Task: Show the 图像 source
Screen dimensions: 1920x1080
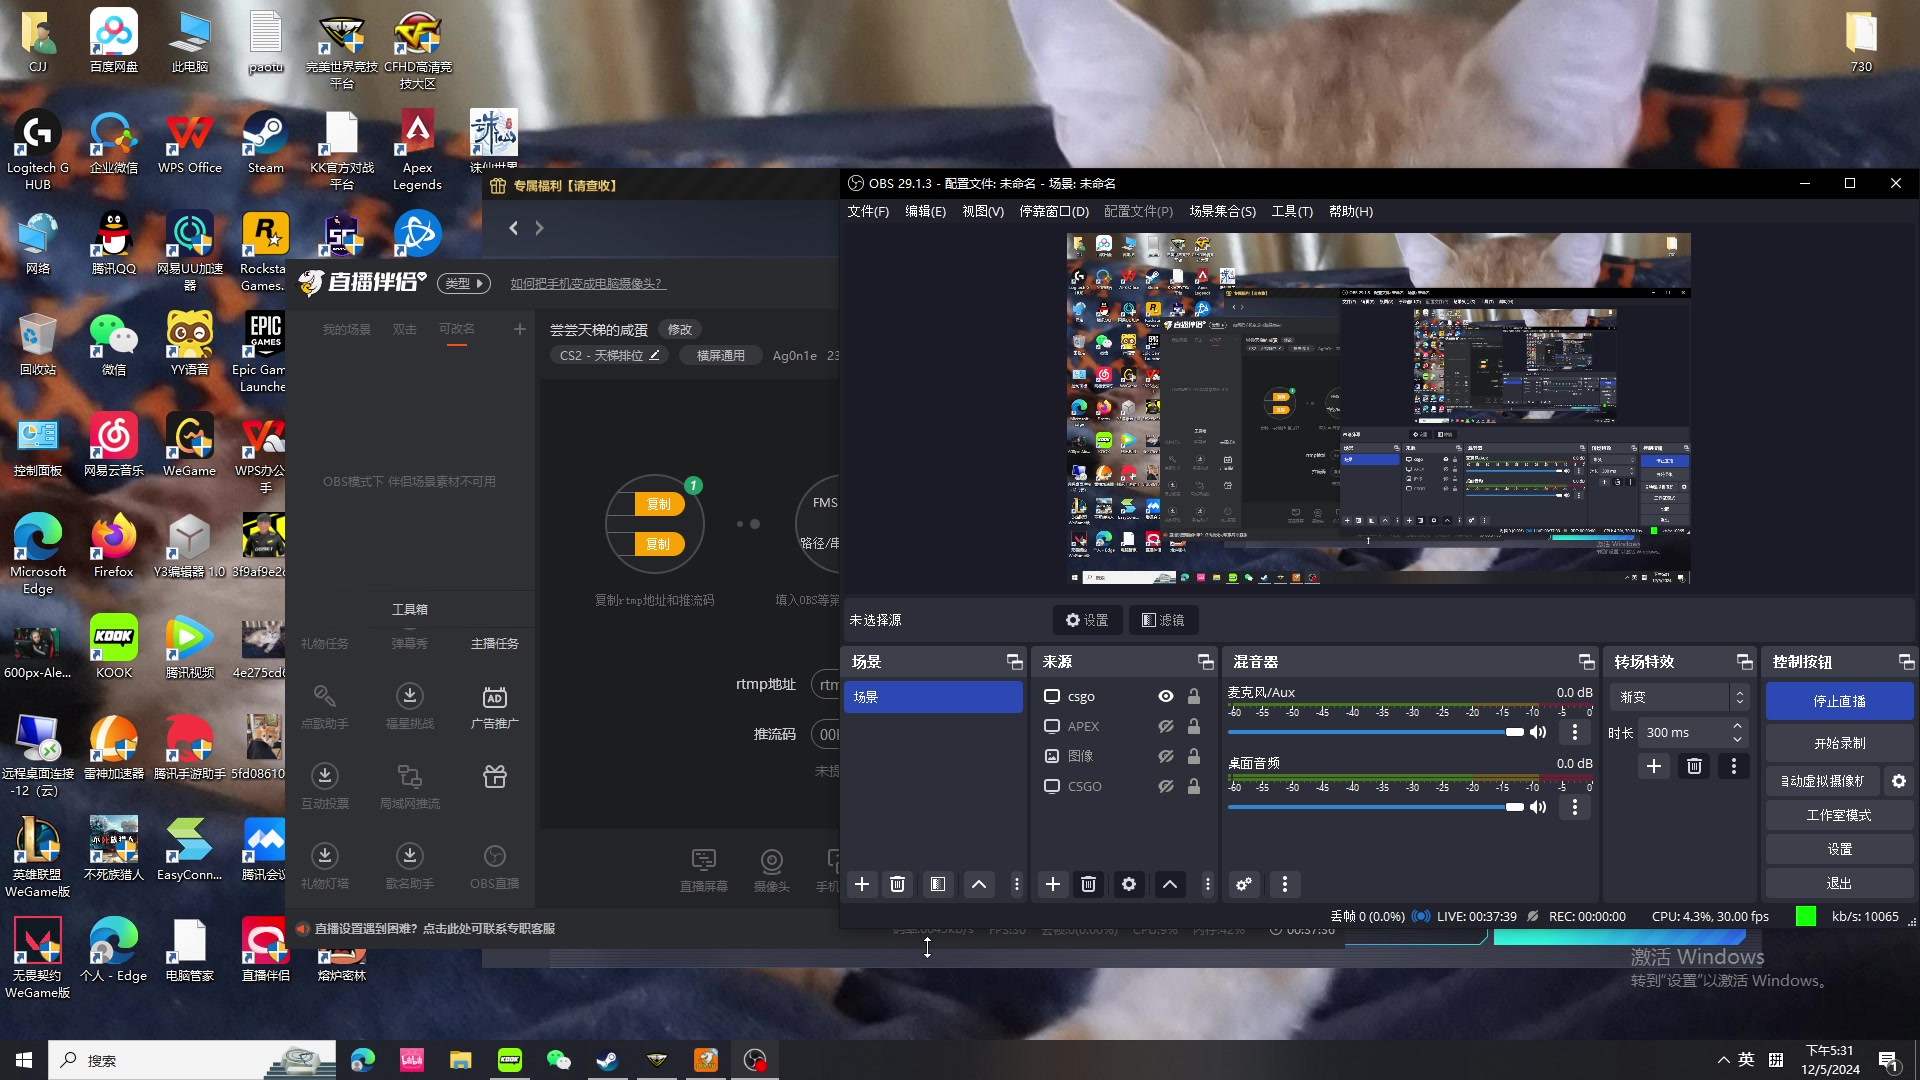Action: point(1165,756)
